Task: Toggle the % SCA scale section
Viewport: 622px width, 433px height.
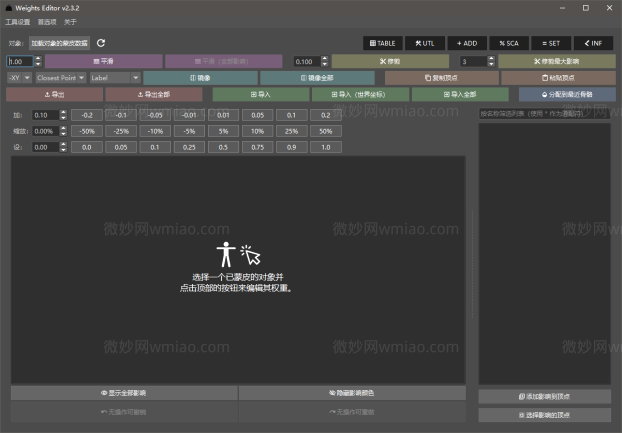Action: 509,43
